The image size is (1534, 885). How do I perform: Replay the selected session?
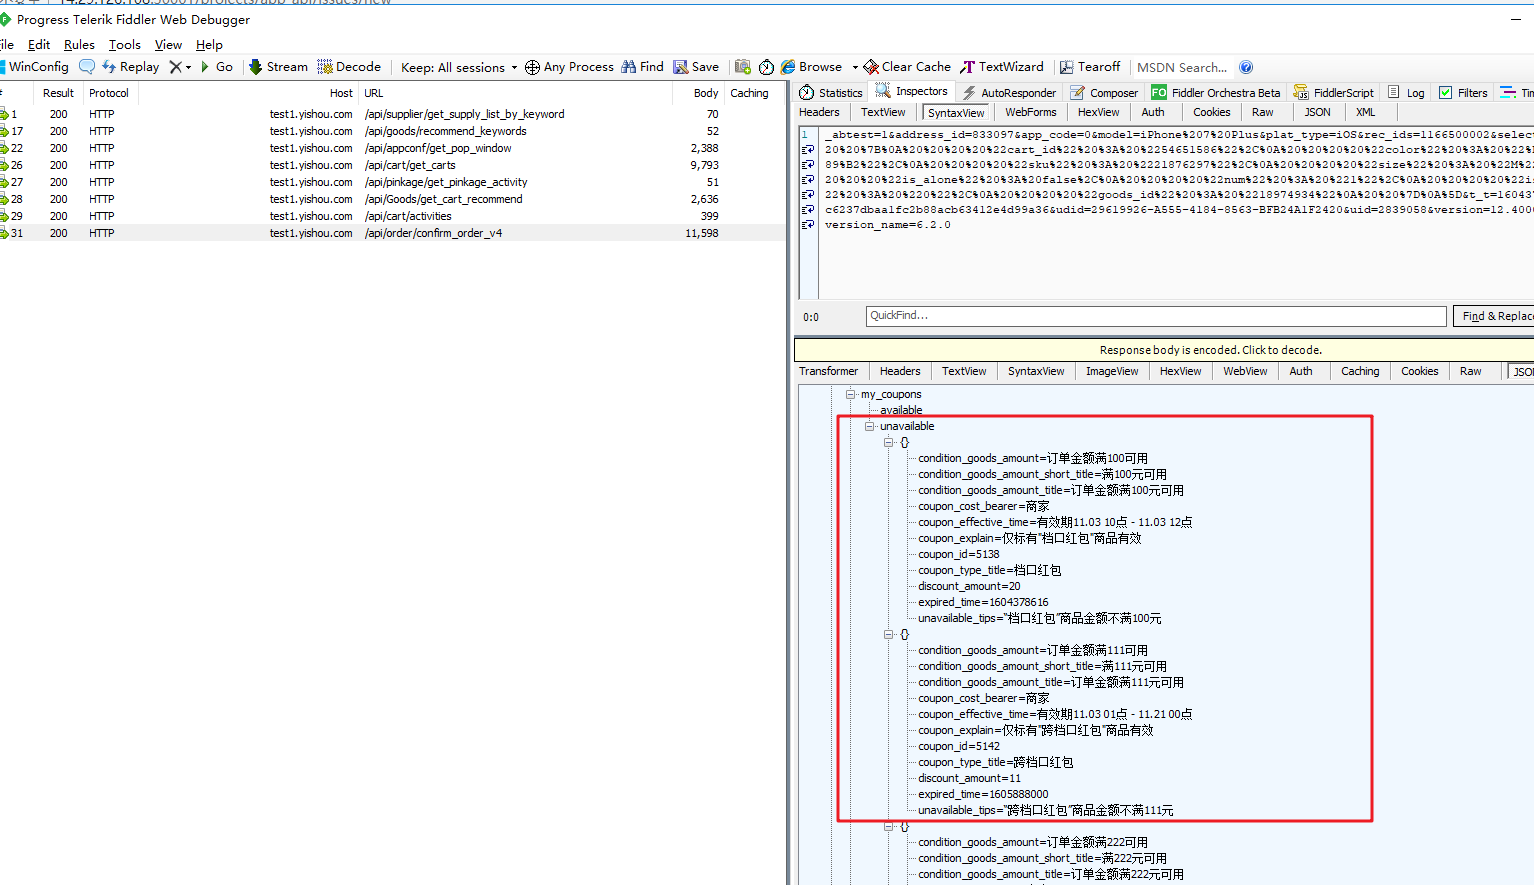(x=130, y=67)
